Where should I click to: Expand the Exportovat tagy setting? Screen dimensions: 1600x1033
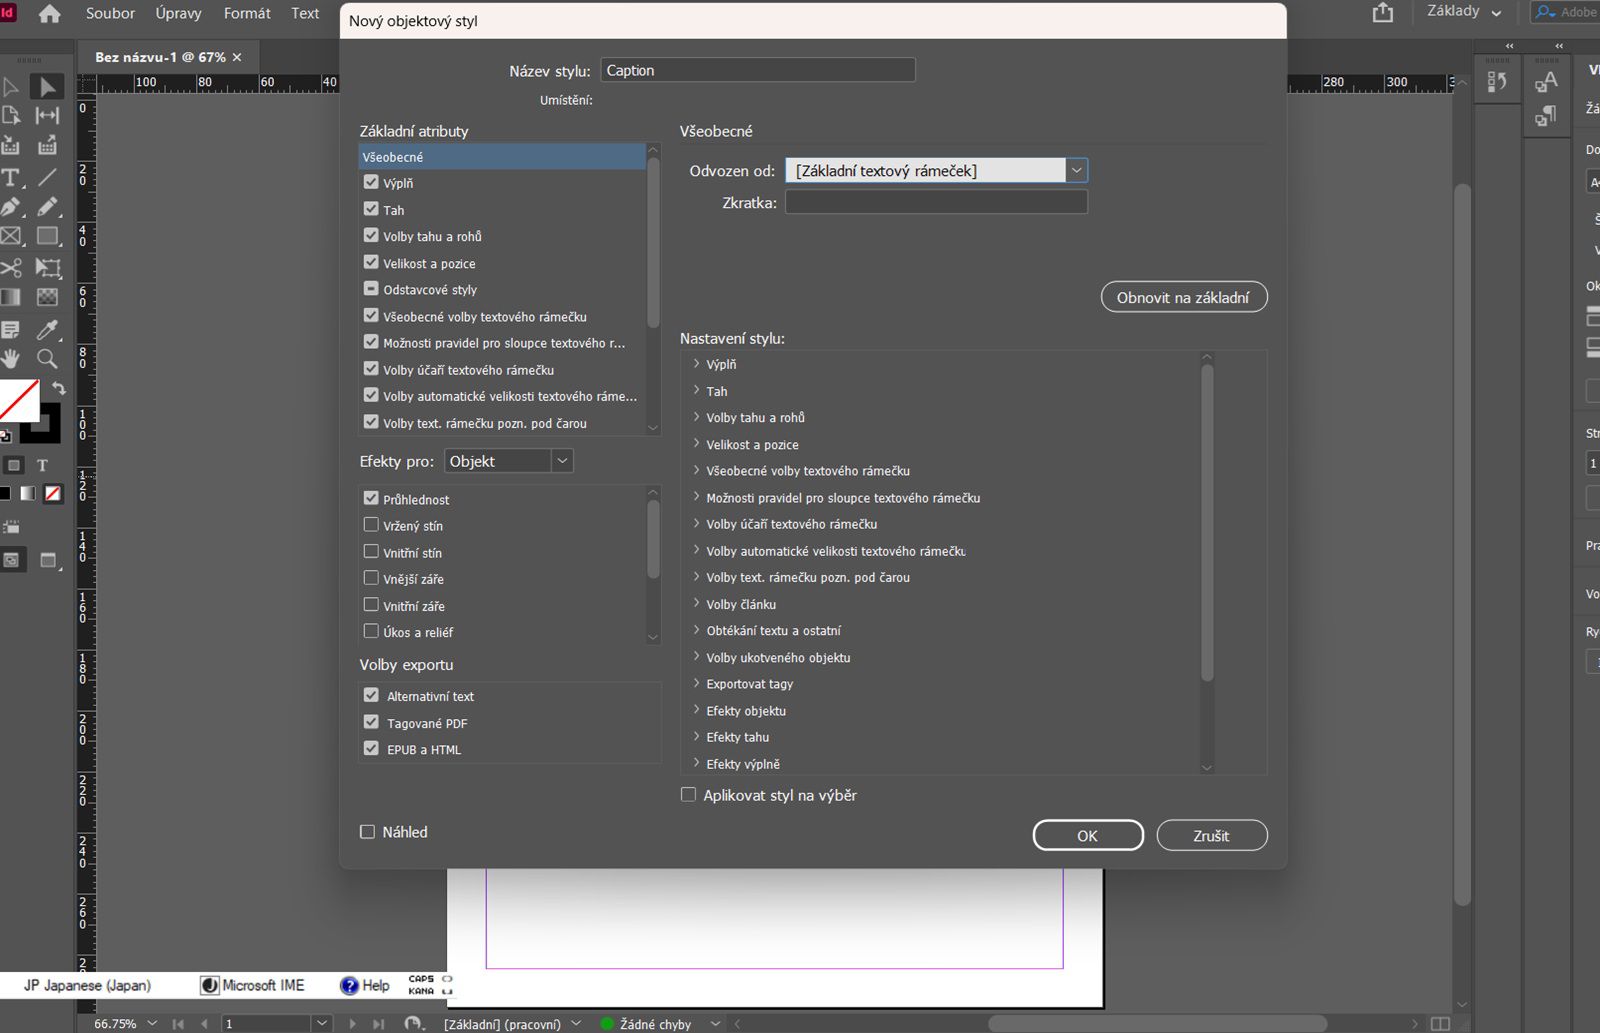tap(696, 684)
